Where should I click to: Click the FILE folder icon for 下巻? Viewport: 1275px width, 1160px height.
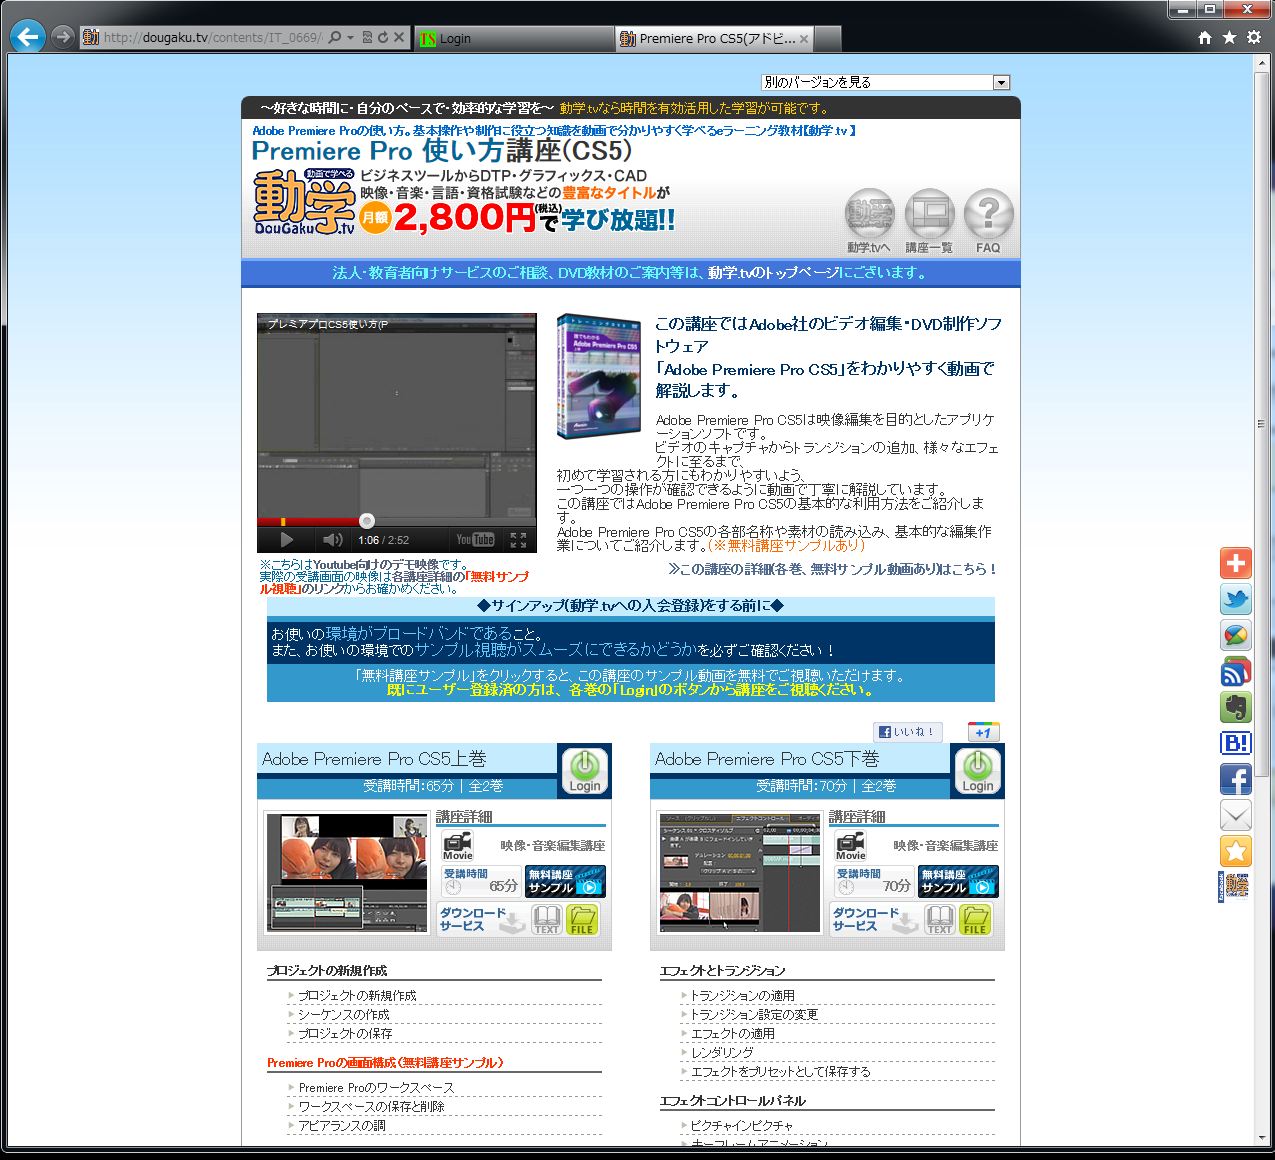point(975,919)
